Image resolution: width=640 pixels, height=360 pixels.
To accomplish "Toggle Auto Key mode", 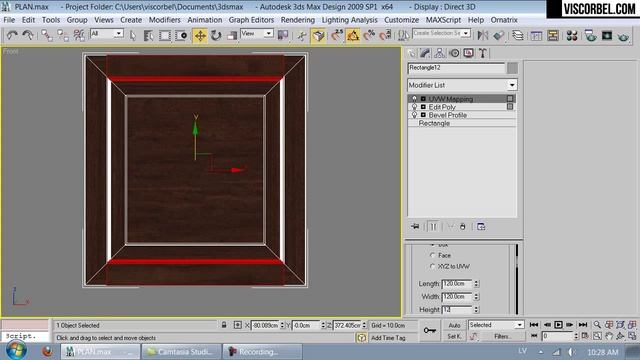I will pyautogui.click(x=454, y=325).
